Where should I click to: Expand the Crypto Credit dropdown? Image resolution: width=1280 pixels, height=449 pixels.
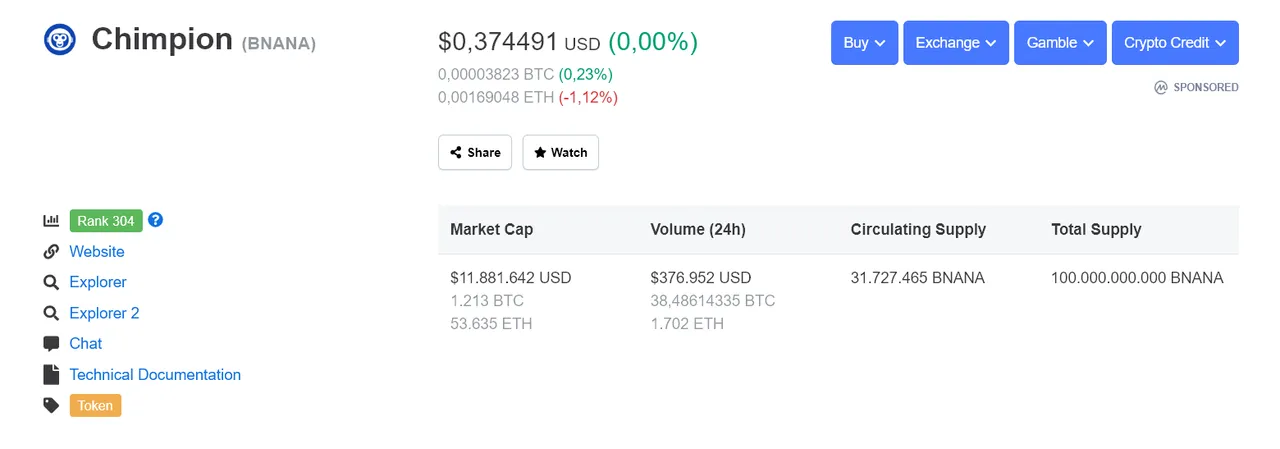1175,43
